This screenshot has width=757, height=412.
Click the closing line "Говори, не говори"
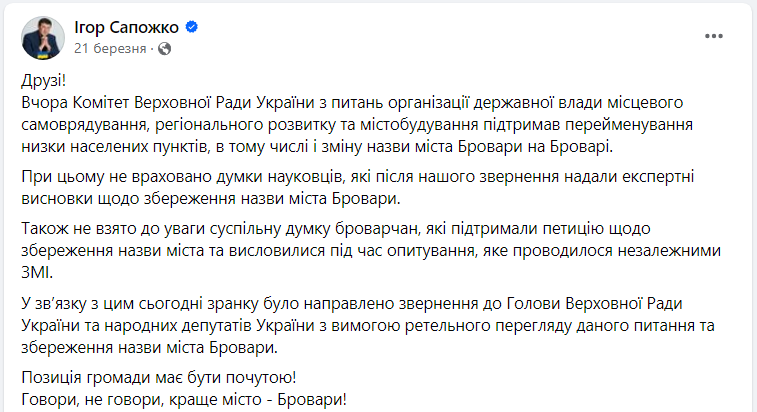(185, 401)
